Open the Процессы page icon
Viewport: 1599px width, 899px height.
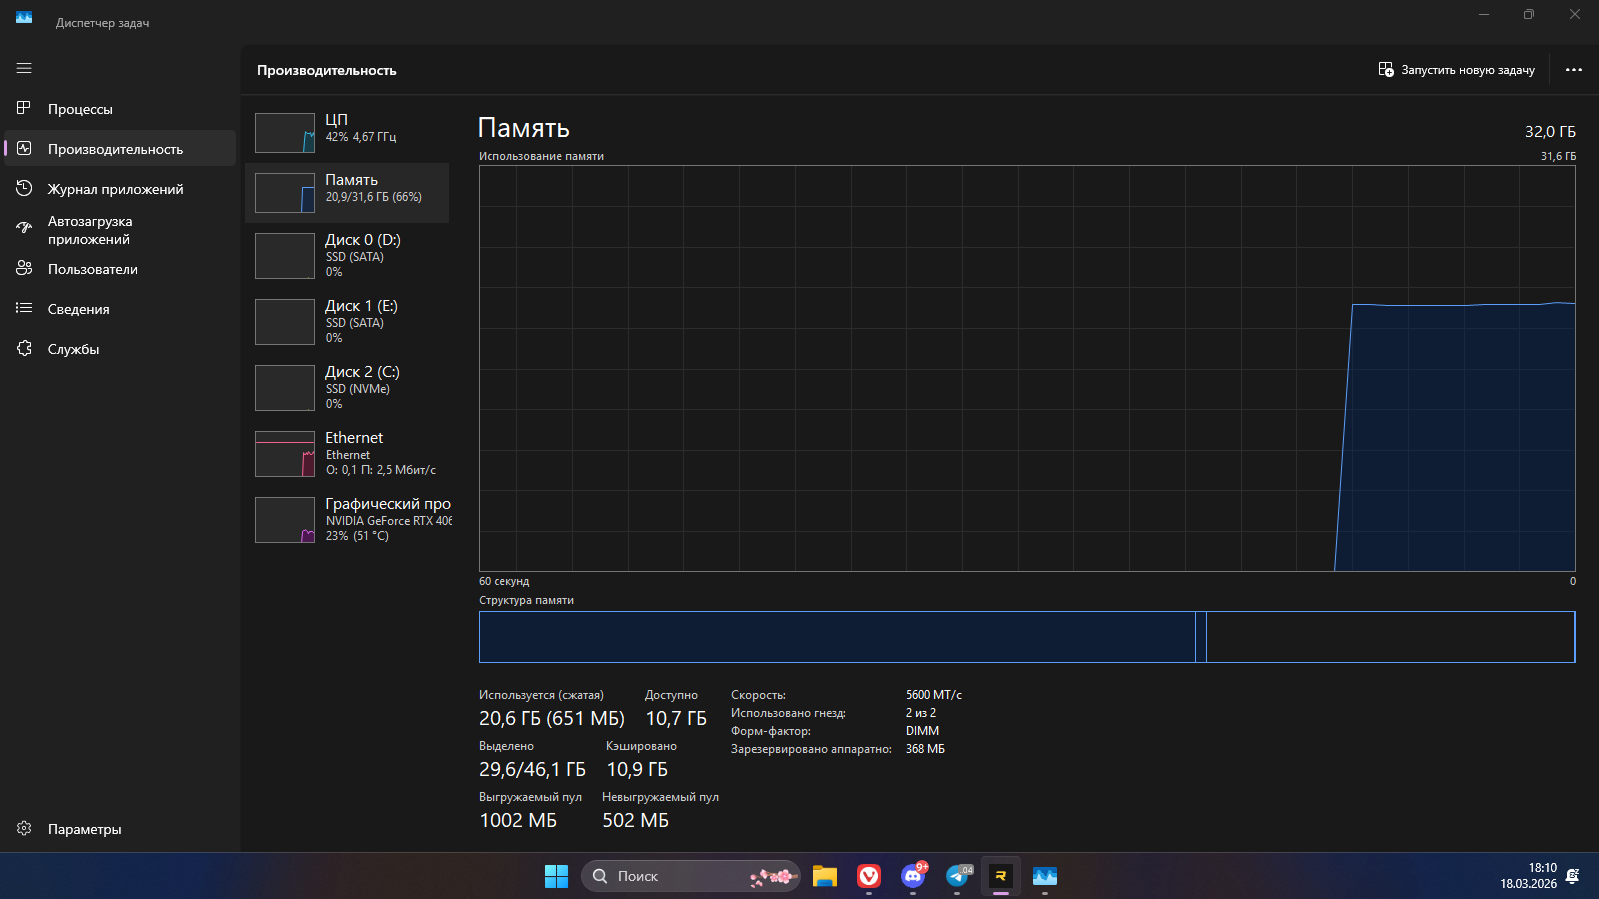tap(24, 108)
